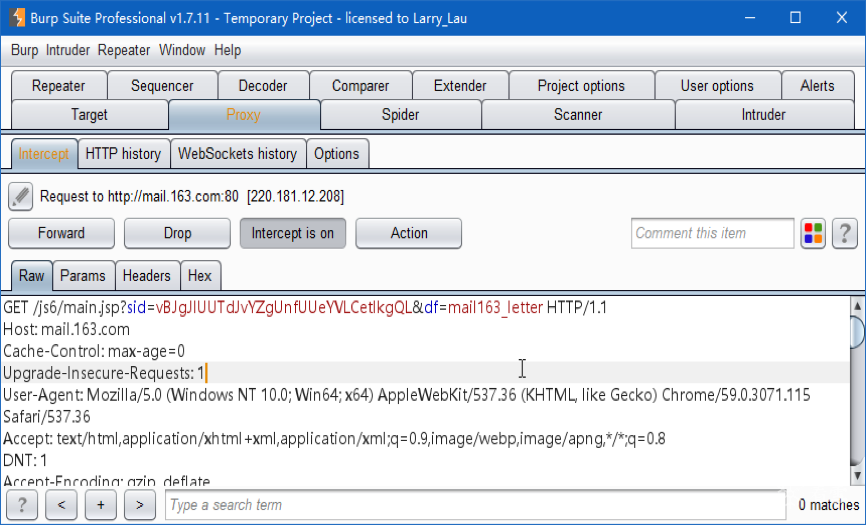Click the sid parameter value text
The width and height of the screenshot is (866, 525).
click(284, 307)
